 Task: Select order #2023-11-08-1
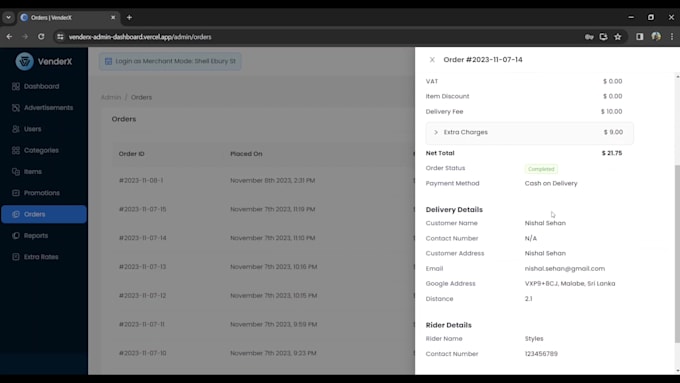pyautogui.click(x=141, y=180)
